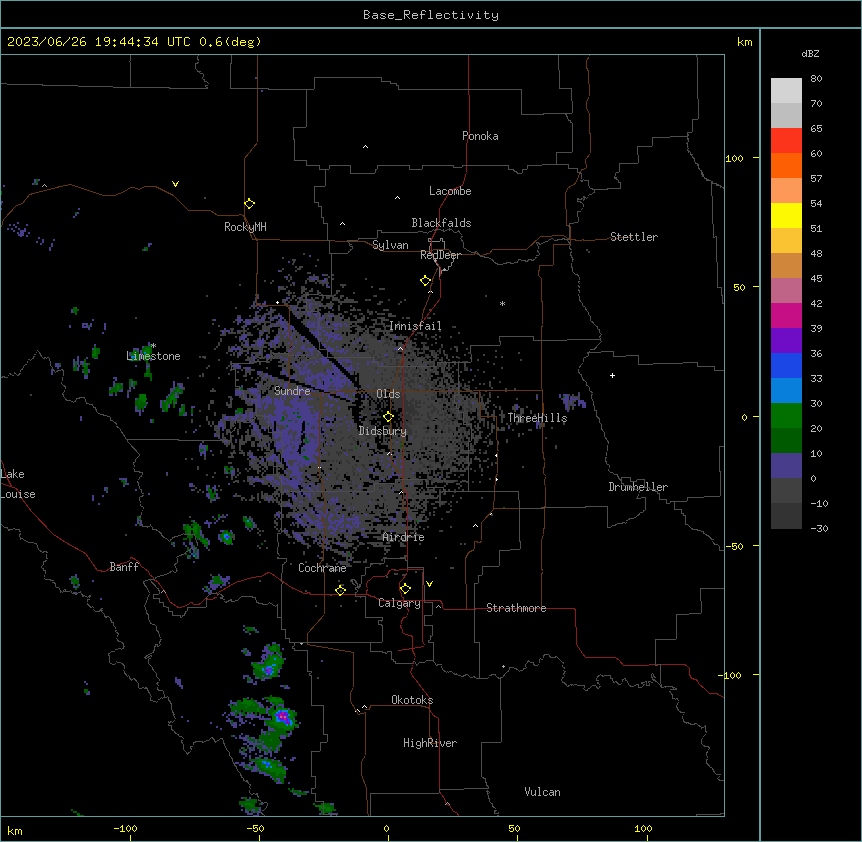
Task: Click the Limestone label
Action: 153,356
